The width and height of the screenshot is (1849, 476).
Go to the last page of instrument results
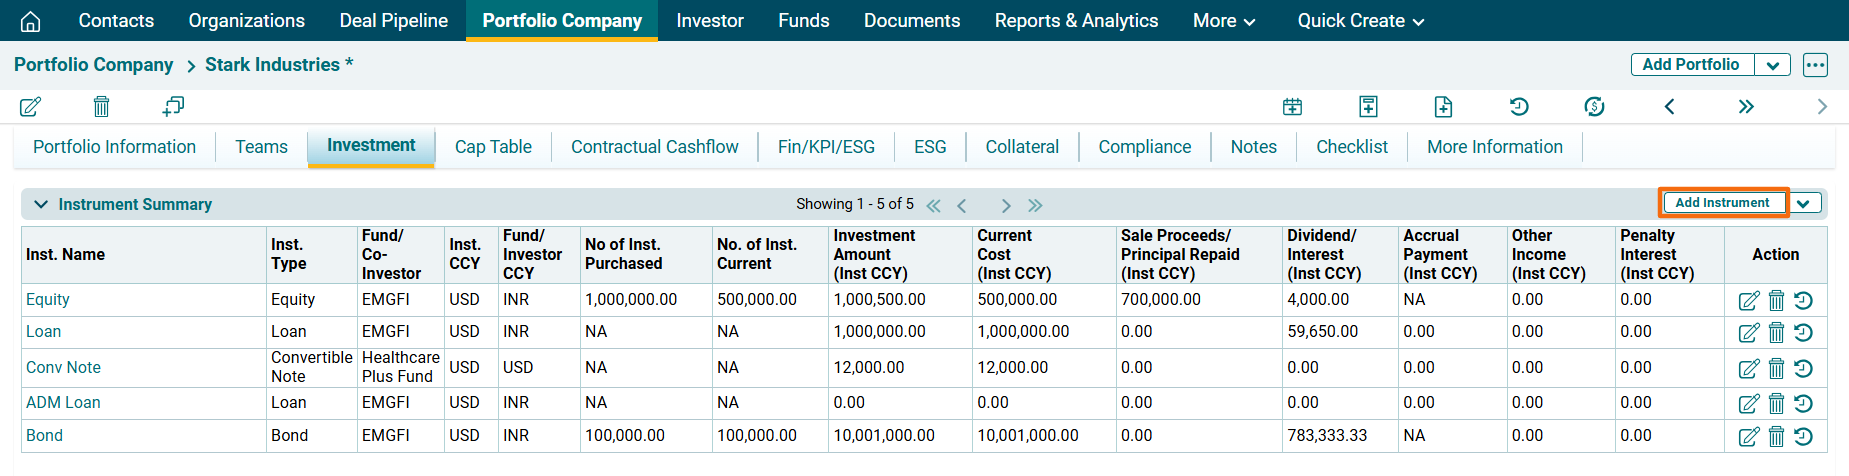(x=1035, y=205)
